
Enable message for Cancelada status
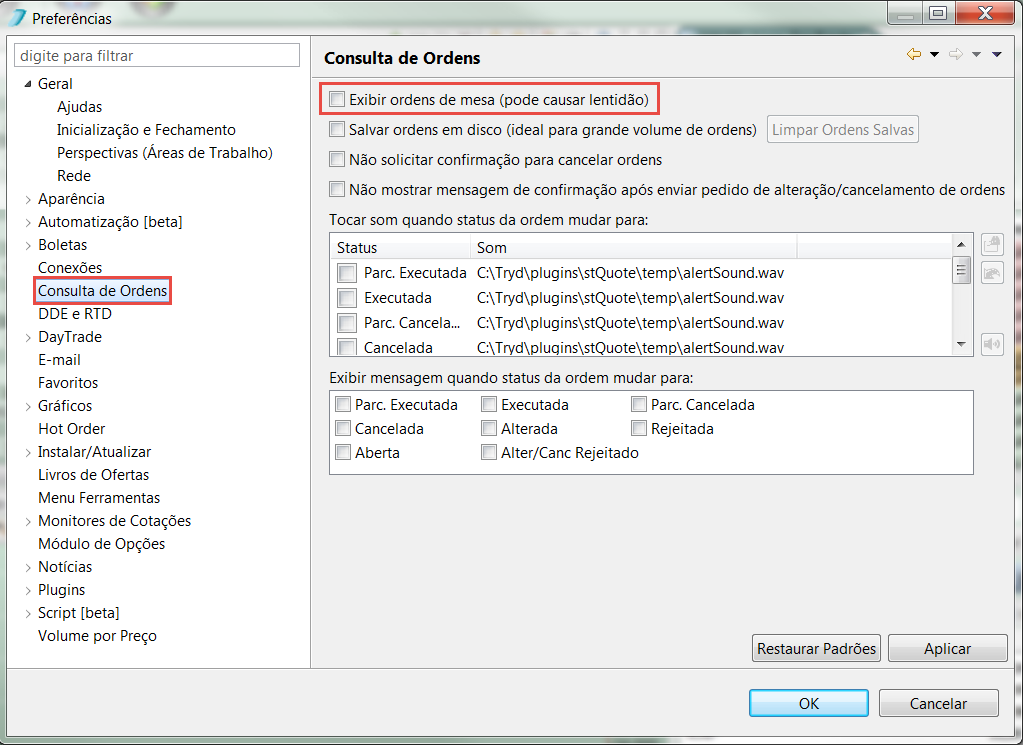tap(343, 429)
